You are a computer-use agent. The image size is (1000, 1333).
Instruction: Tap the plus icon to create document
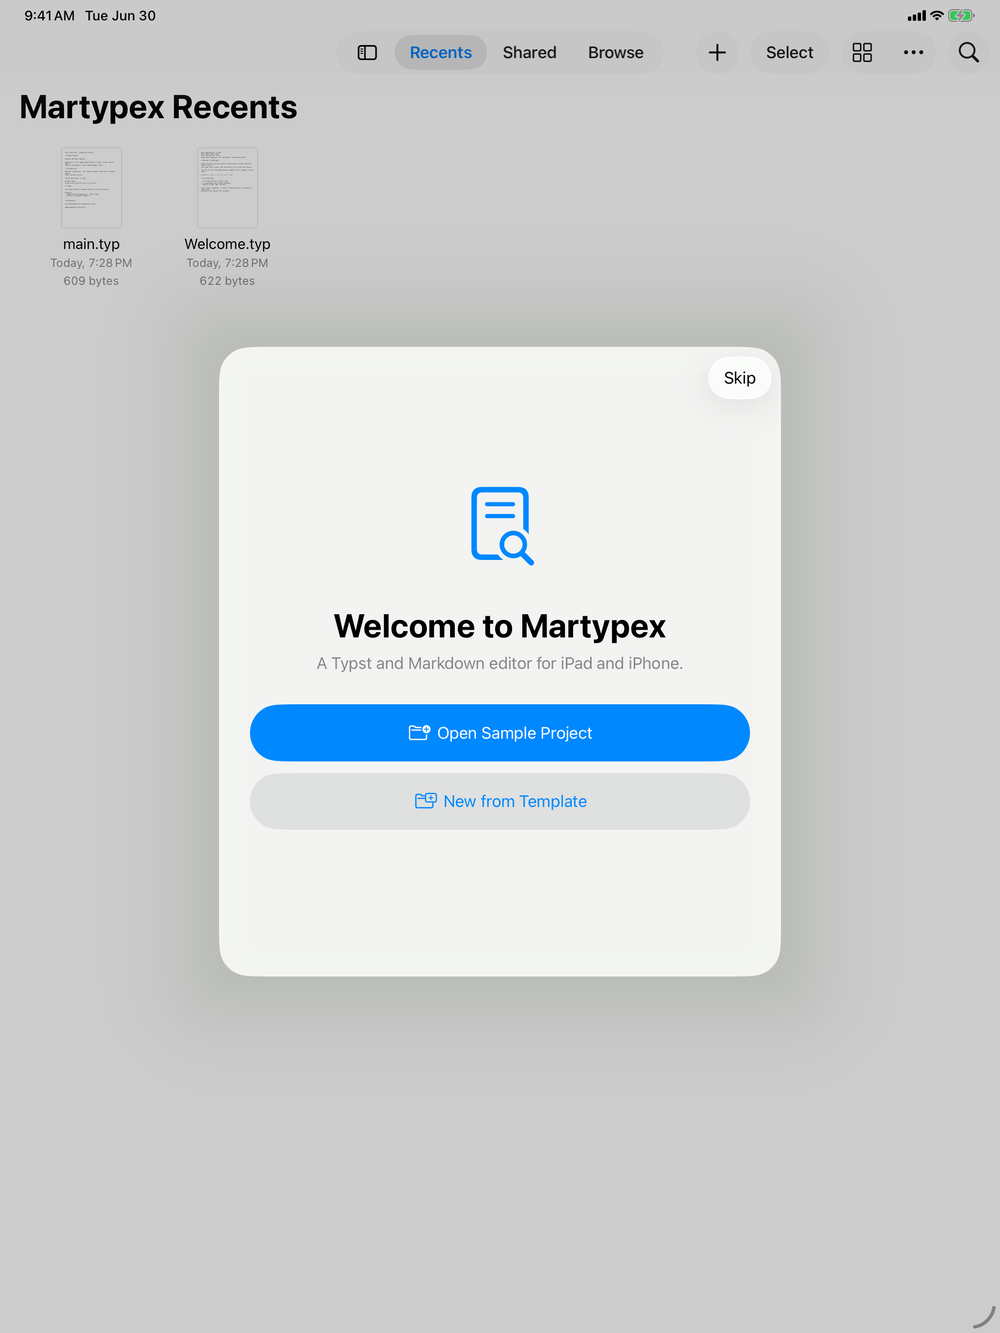[717, 52]
